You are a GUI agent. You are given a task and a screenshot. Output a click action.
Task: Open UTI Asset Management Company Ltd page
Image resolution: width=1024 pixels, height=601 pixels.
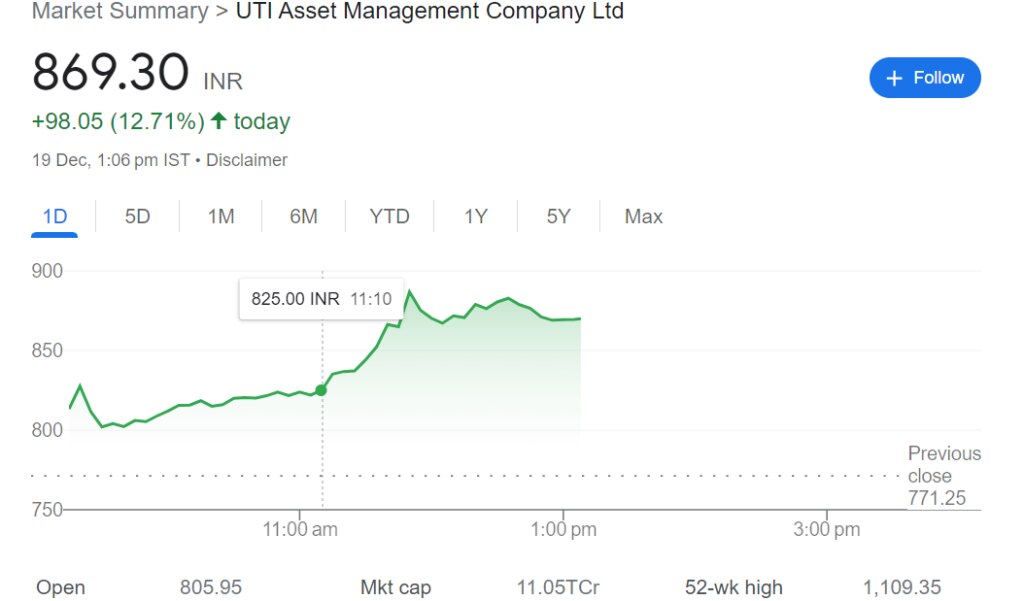click(428, 12)
